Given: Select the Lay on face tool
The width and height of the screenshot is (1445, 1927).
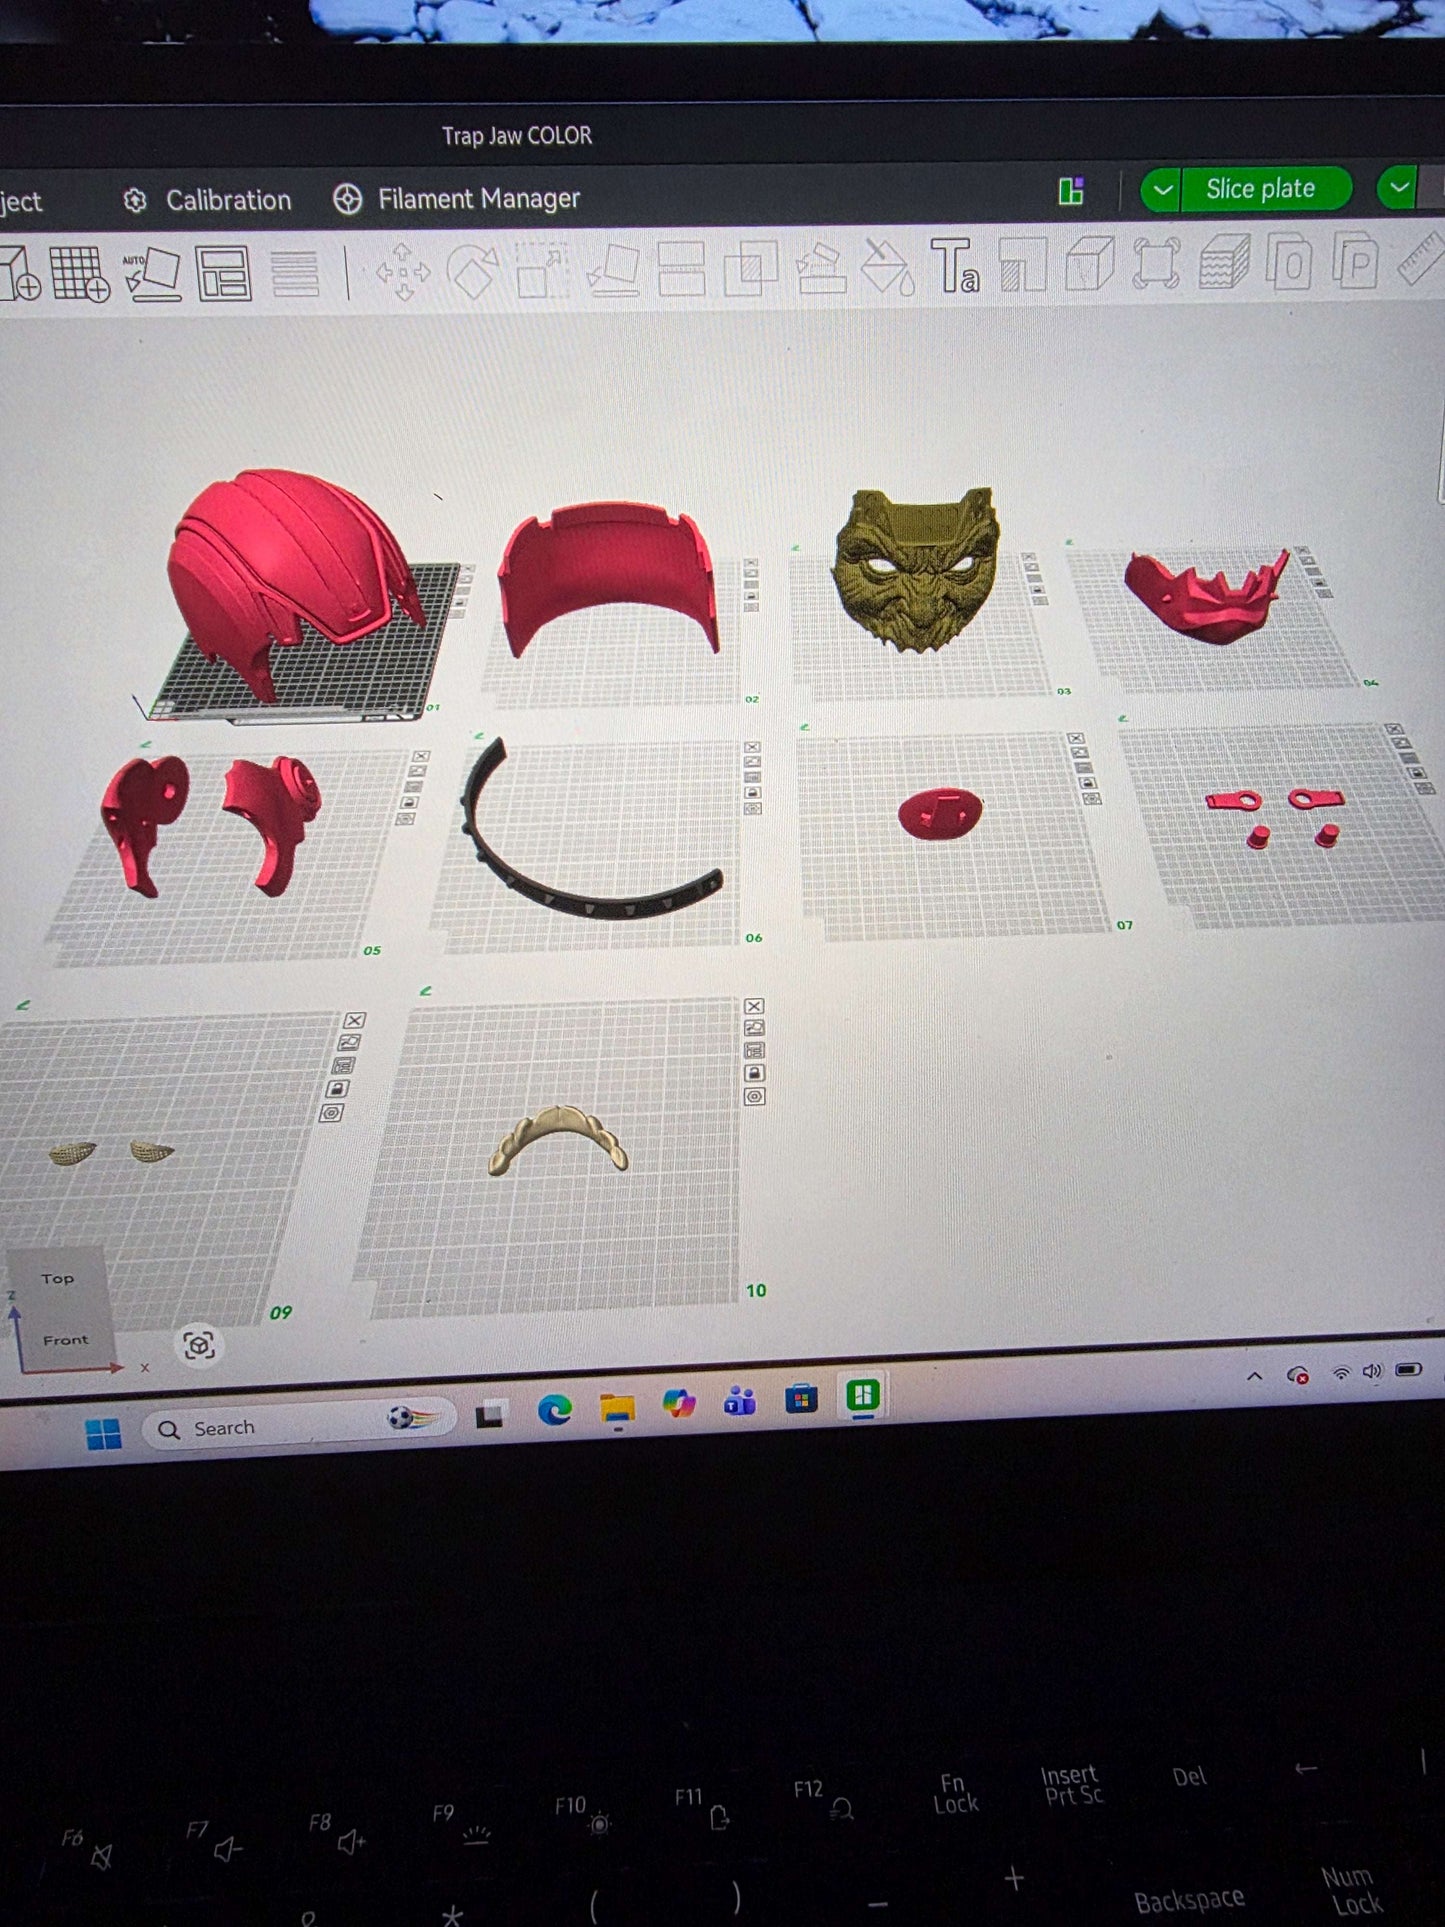Looking at the screenshot, I should pyautogui.click(x=613, y=270).
